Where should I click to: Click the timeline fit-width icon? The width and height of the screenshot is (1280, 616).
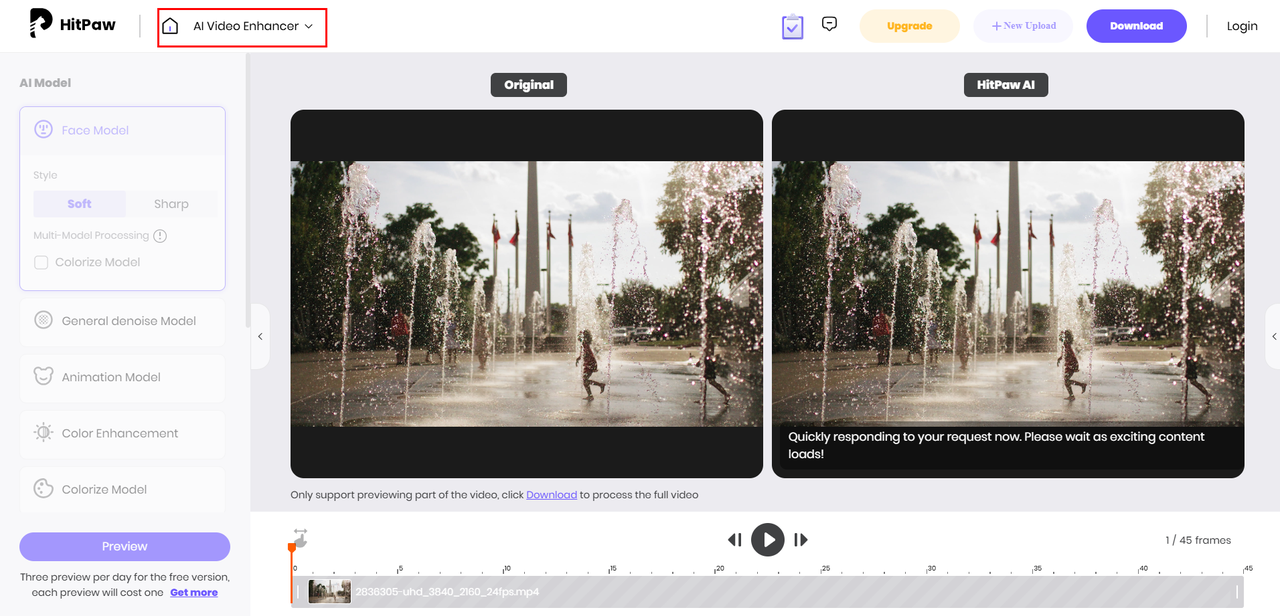[300, 537]
